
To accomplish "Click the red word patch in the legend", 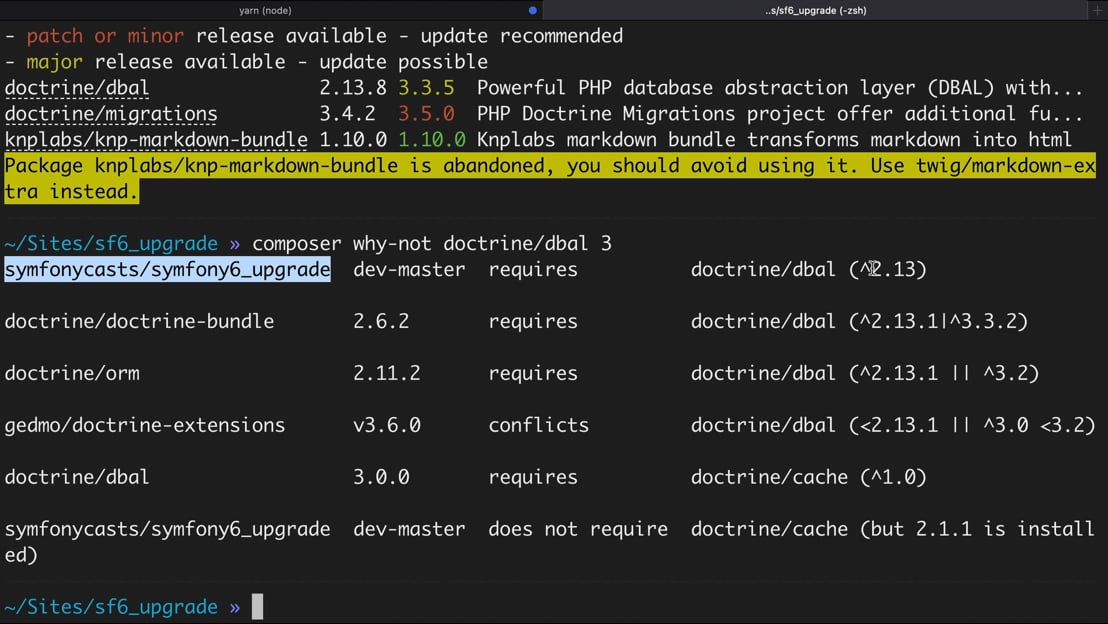I will (x=54, y=36).
